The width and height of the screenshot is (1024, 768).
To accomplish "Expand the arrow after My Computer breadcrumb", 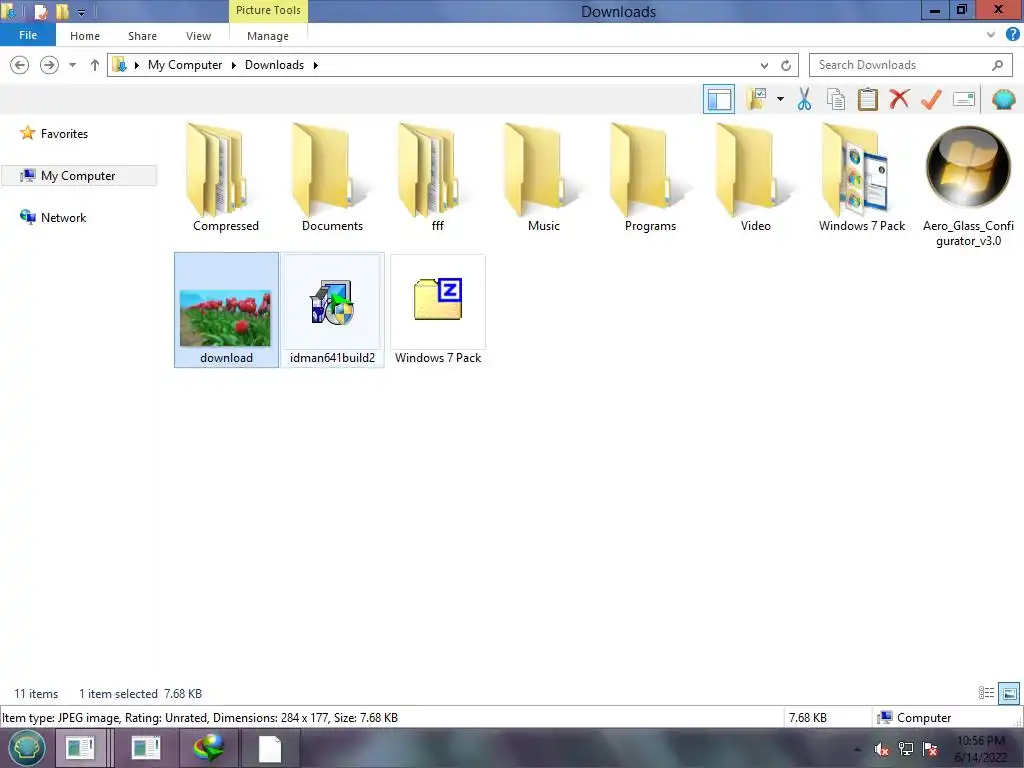I will point(233,65).
